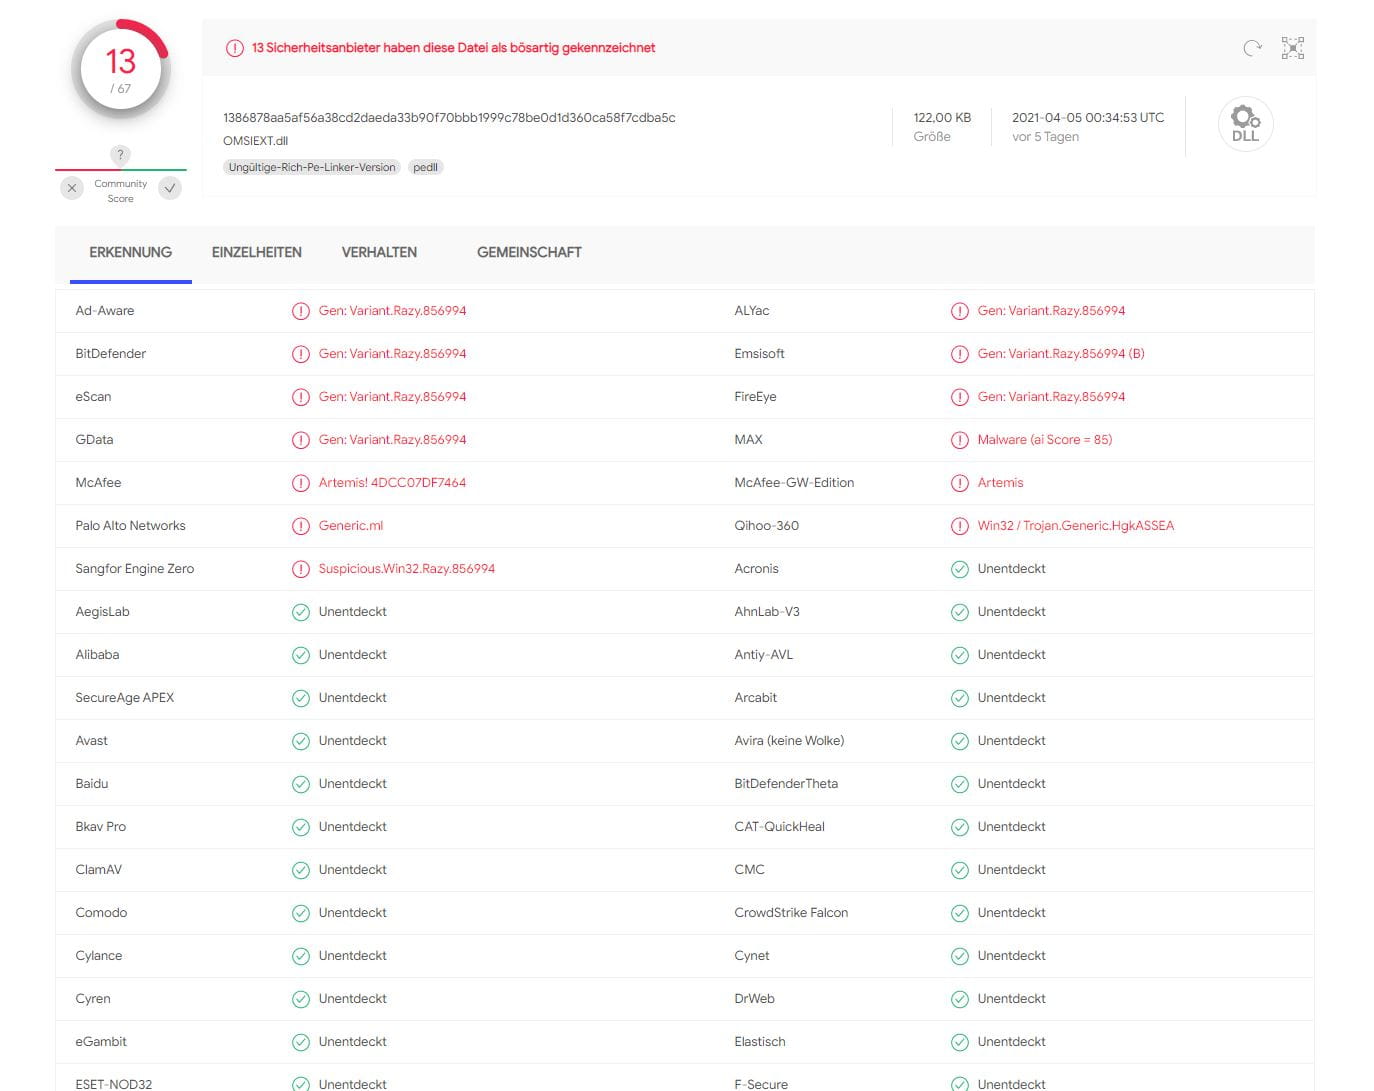Click the DLL file type icon
This screenshot has height=1091, width=1374.
(1245, 124)
